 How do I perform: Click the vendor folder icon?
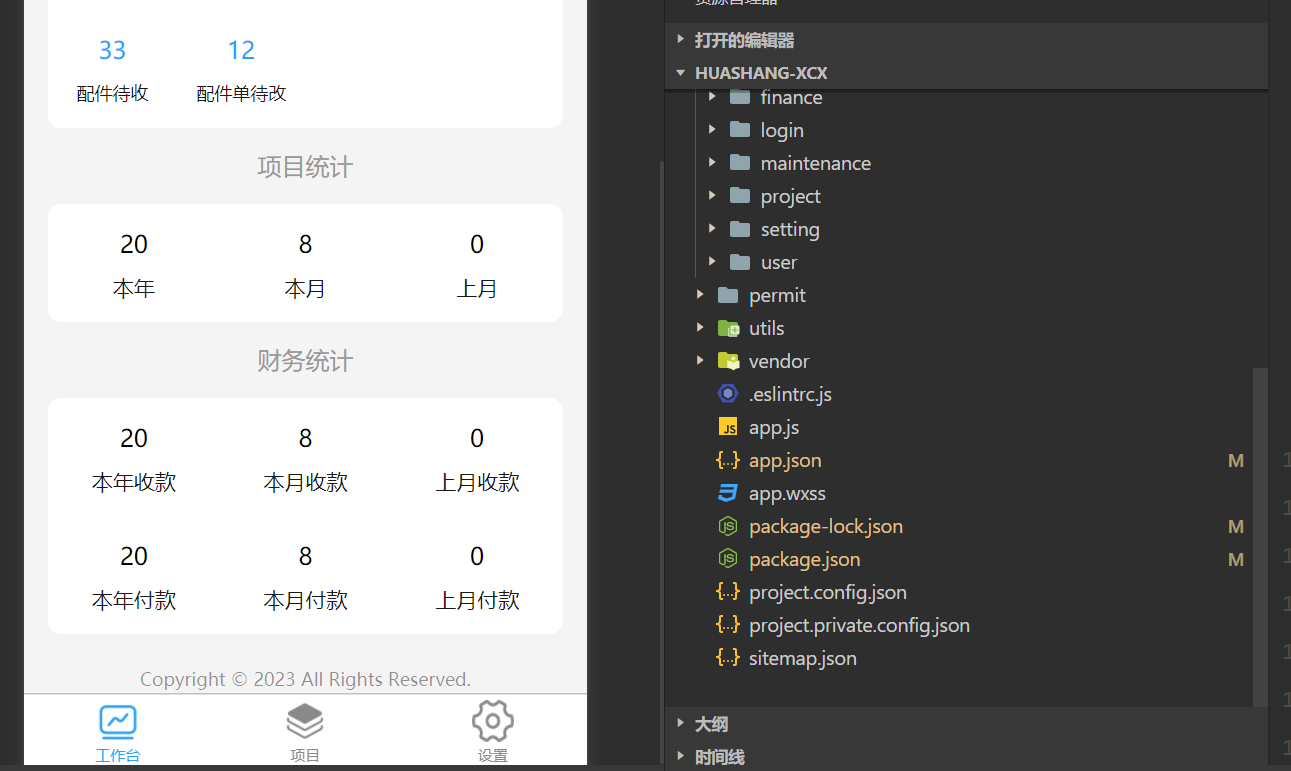point(728,361)
